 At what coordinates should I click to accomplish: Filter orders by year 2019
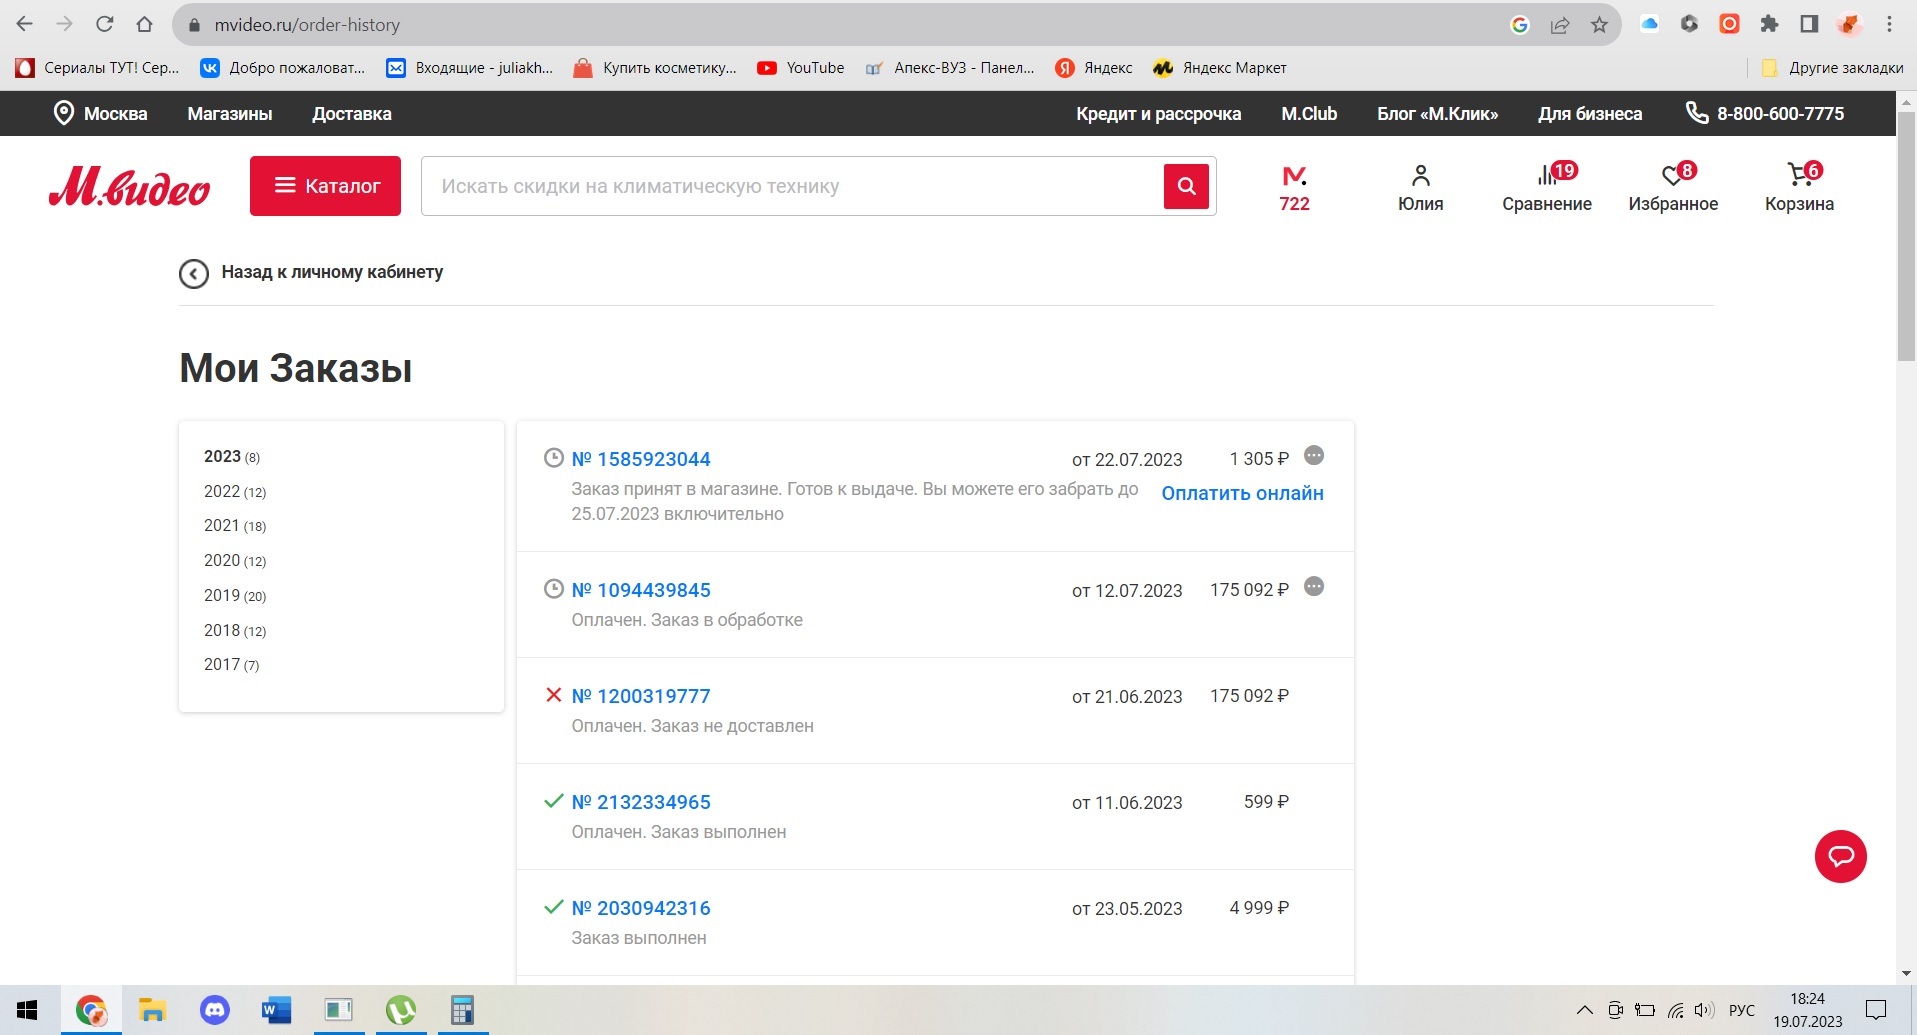click(235, 596)
